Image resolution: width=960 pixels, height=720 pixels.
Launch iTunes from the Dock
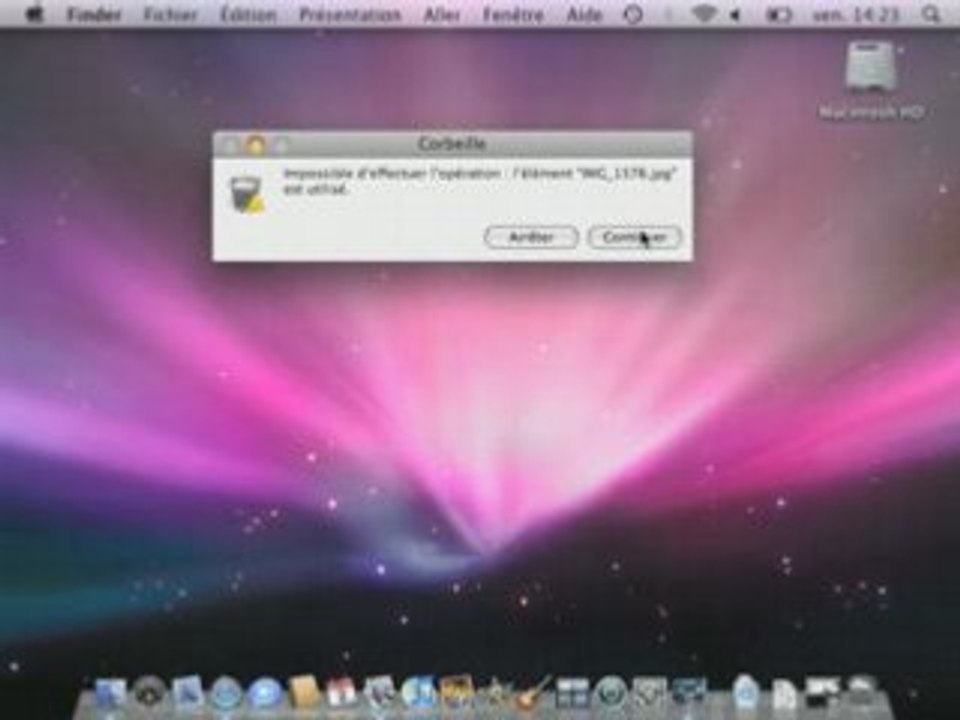419,694
